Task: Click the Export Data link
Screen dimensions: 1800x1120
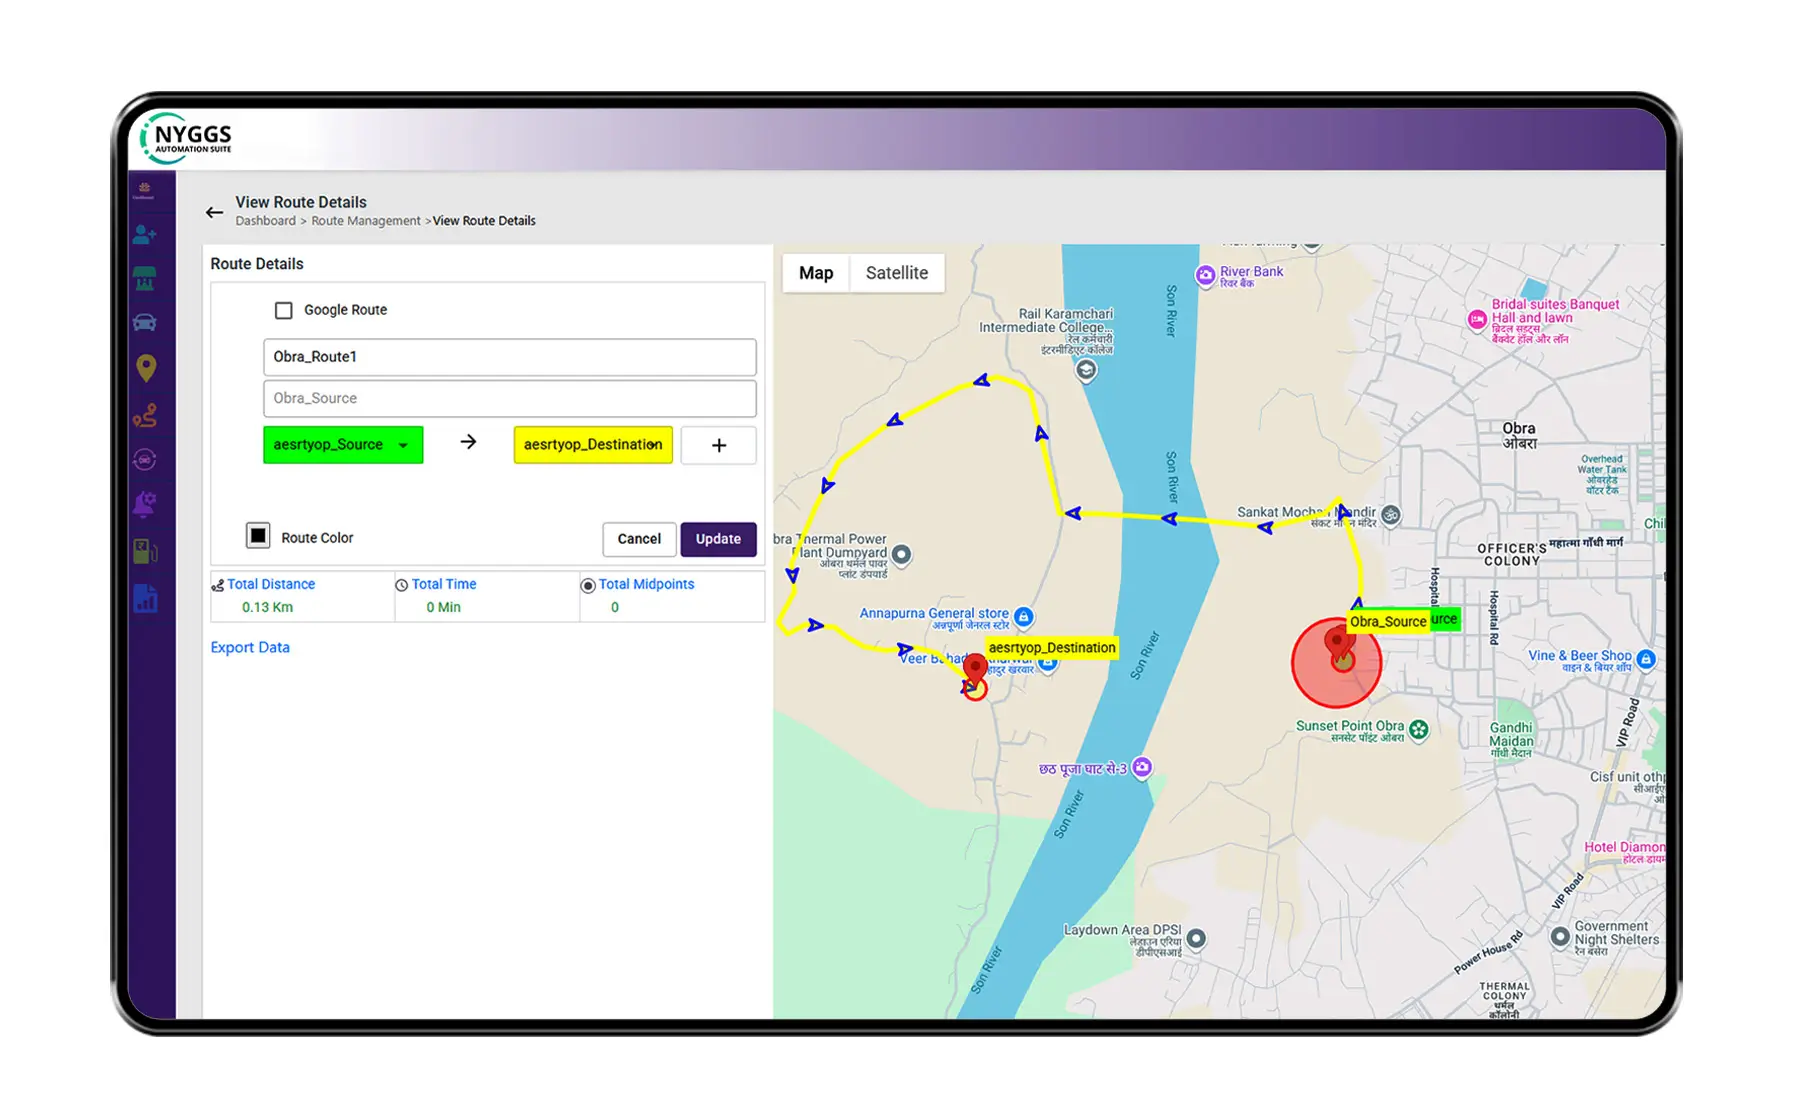Action: click(x=249, y=647)
